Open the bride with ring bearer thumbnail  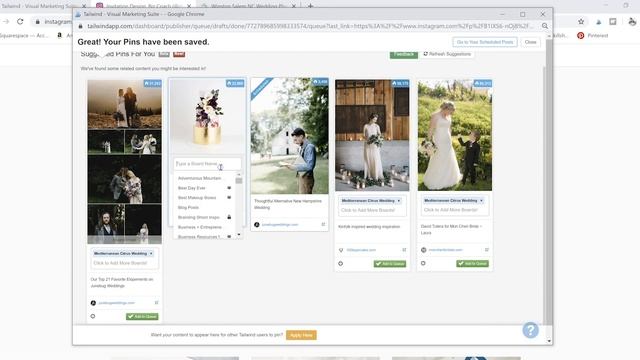tap(455, 135)
